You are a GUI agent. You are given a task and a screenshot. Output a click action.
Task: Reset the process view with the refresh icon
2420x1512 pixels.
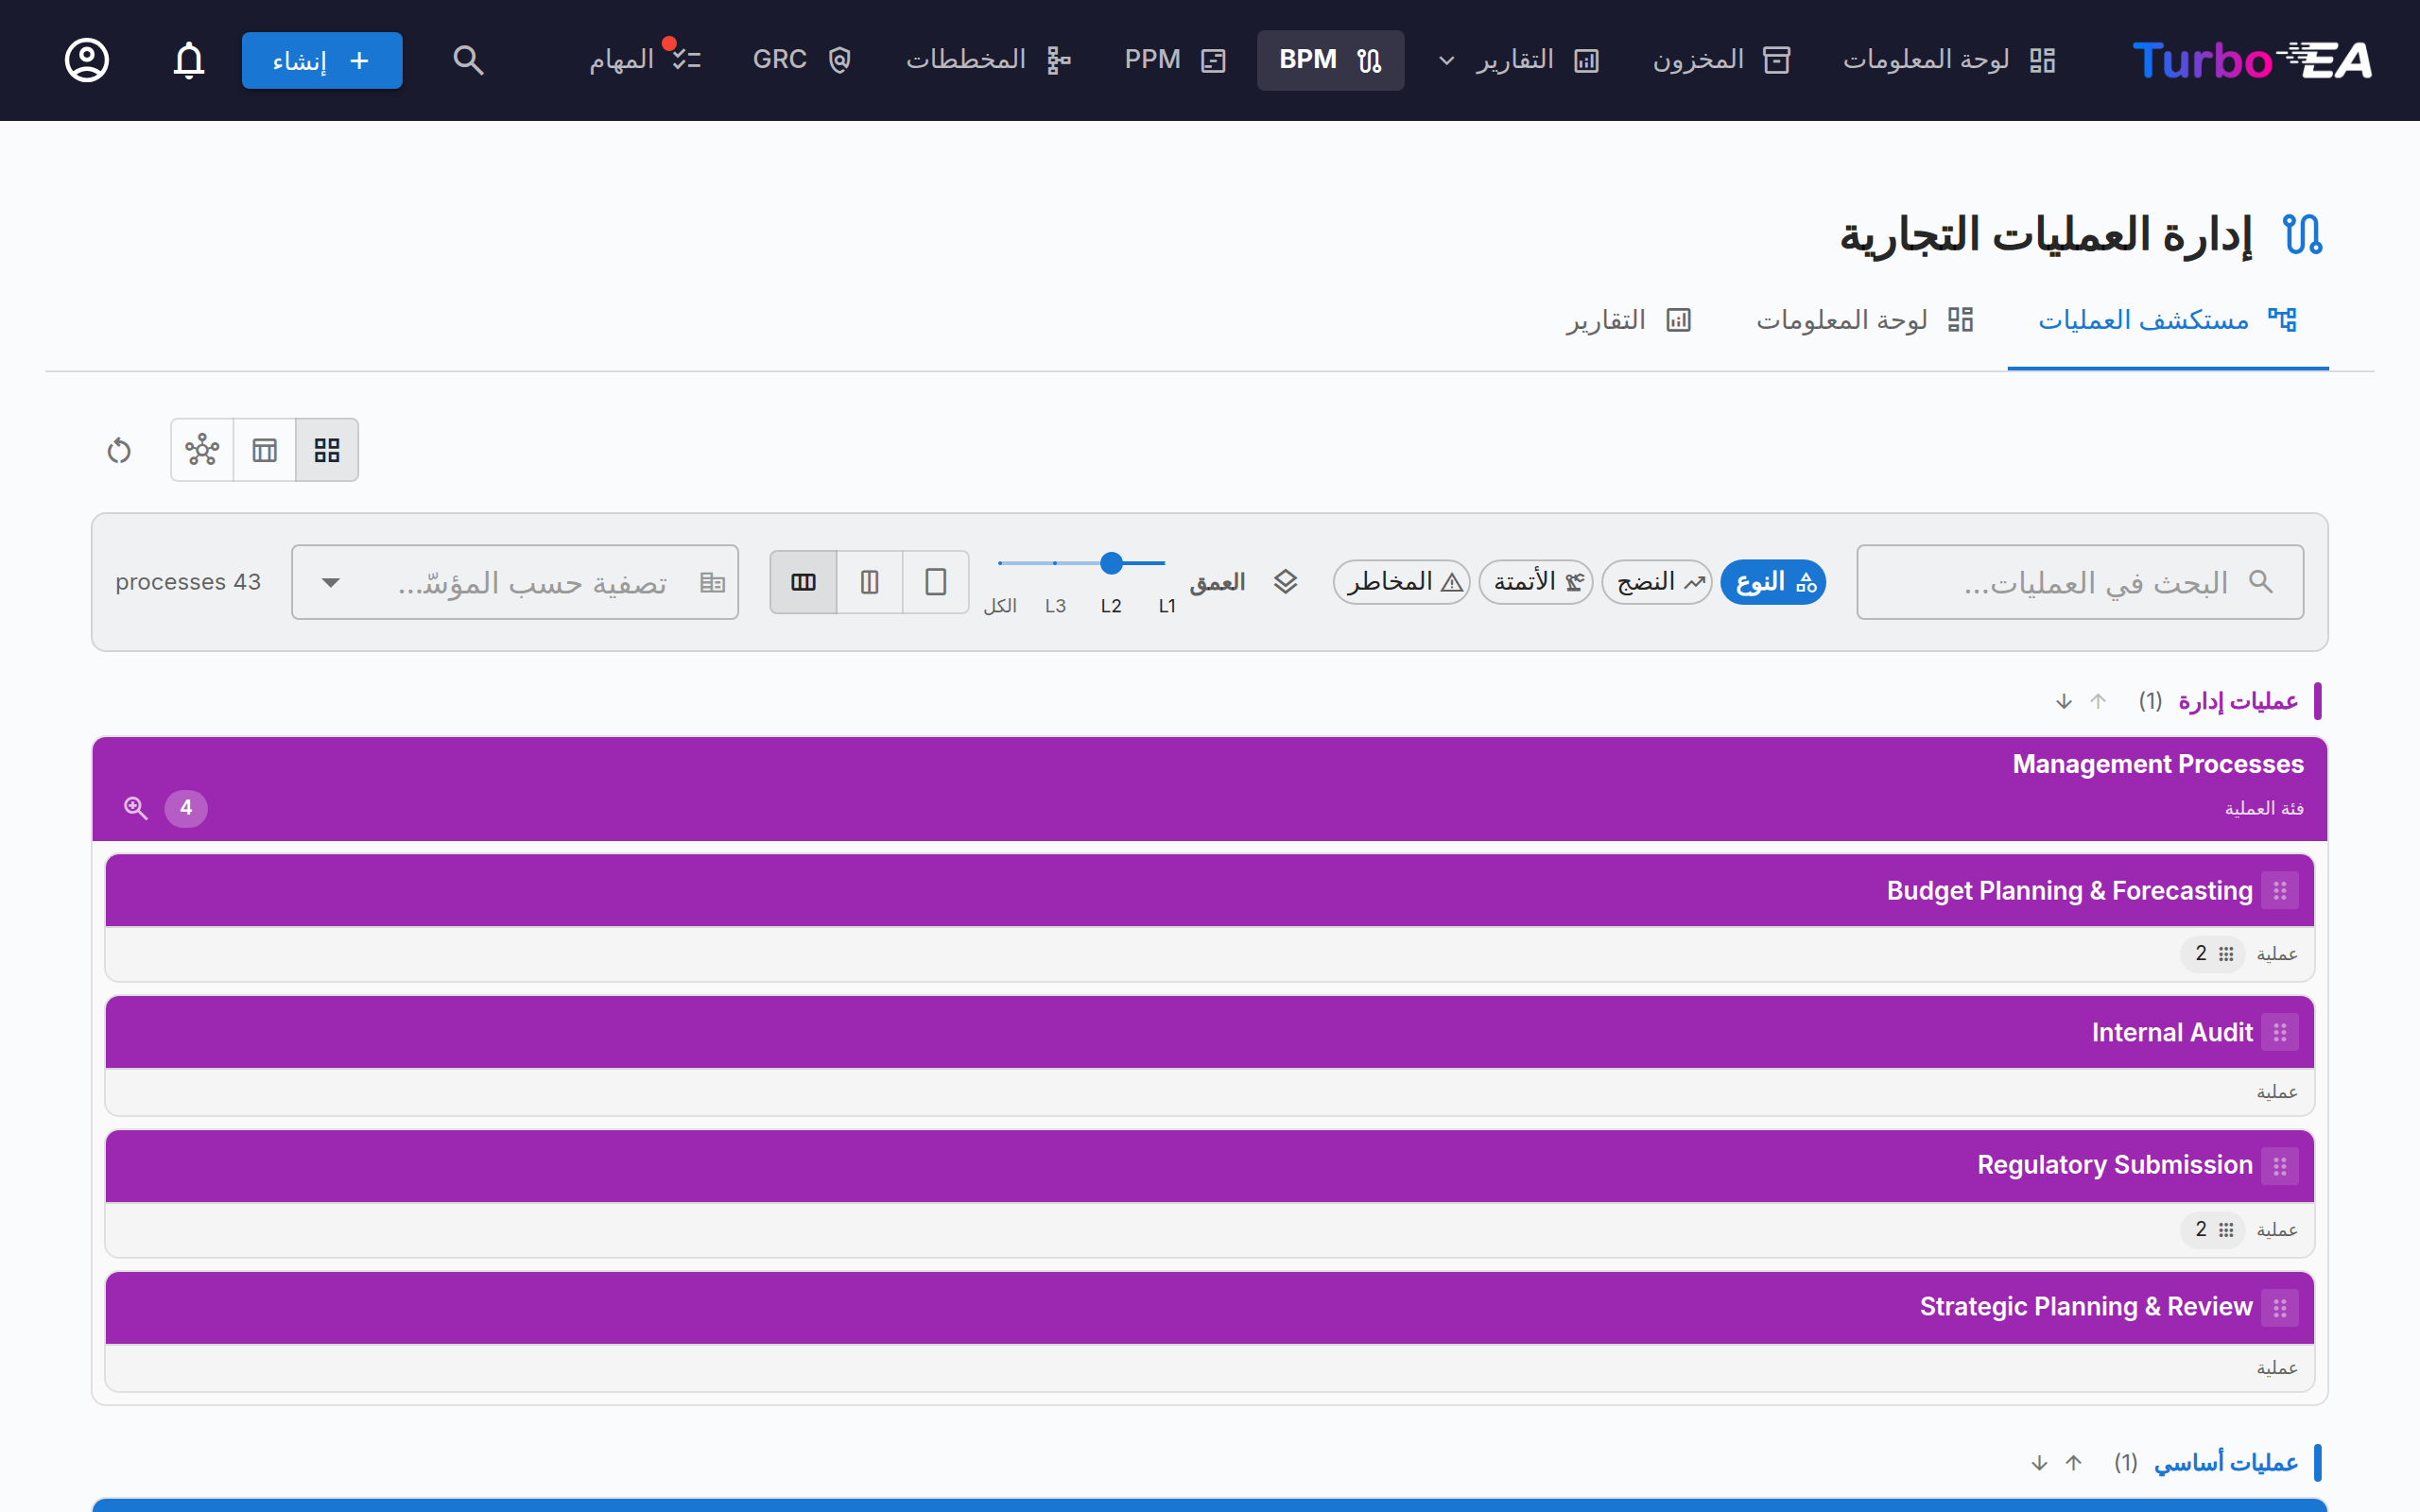pyautogui.click(x=119, y=451)
